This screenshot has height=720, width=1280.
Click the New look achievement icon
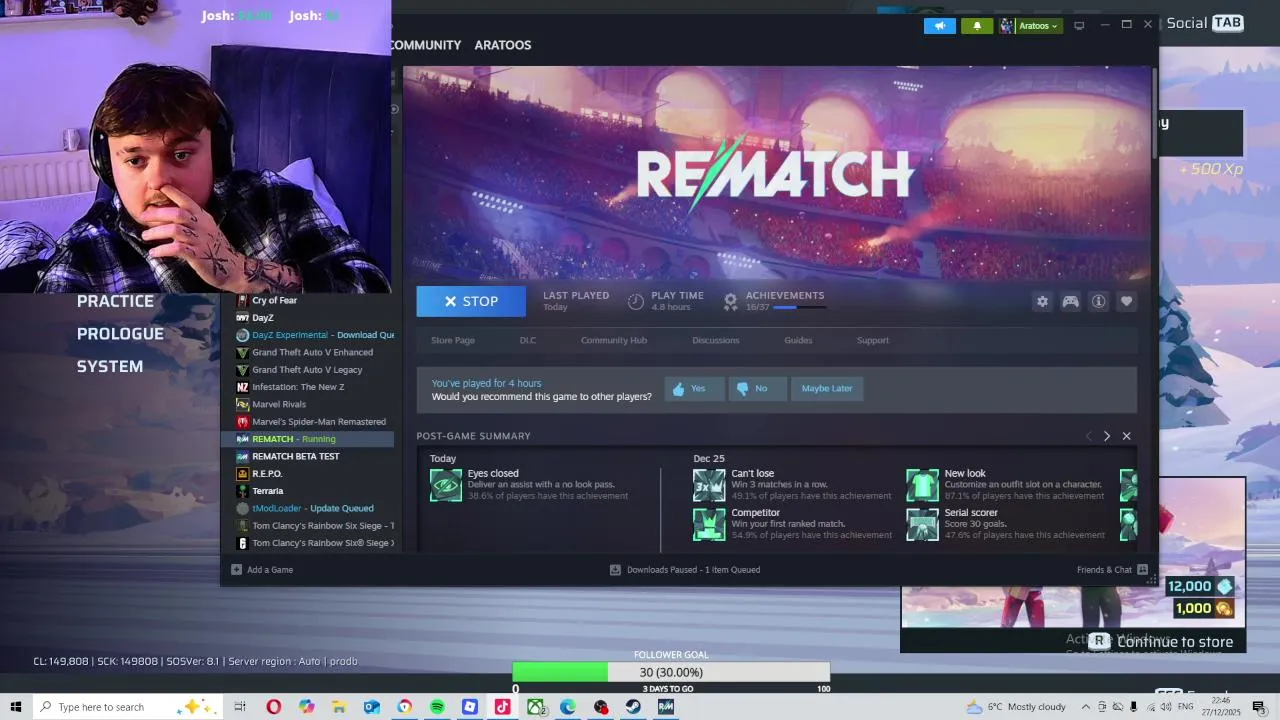[922, 485]
